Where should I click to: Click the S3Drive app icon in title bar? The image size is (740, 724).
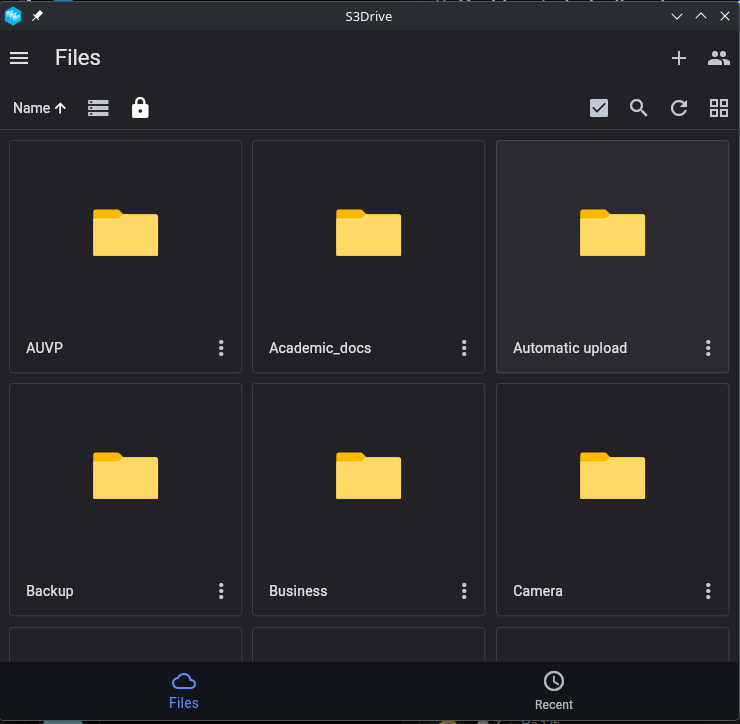click(13, 16)
